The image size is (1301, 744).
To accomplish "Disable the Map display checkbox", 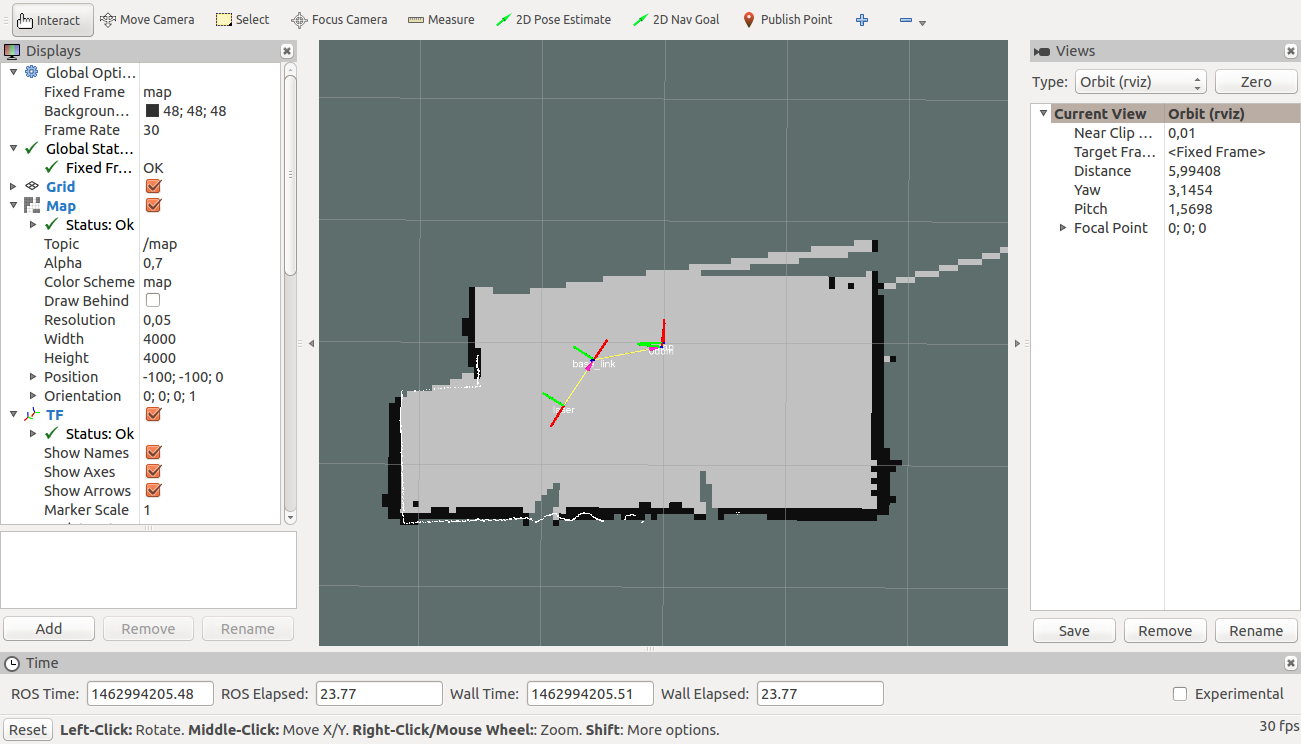I will pyautogui.click(x=153, y=206).
